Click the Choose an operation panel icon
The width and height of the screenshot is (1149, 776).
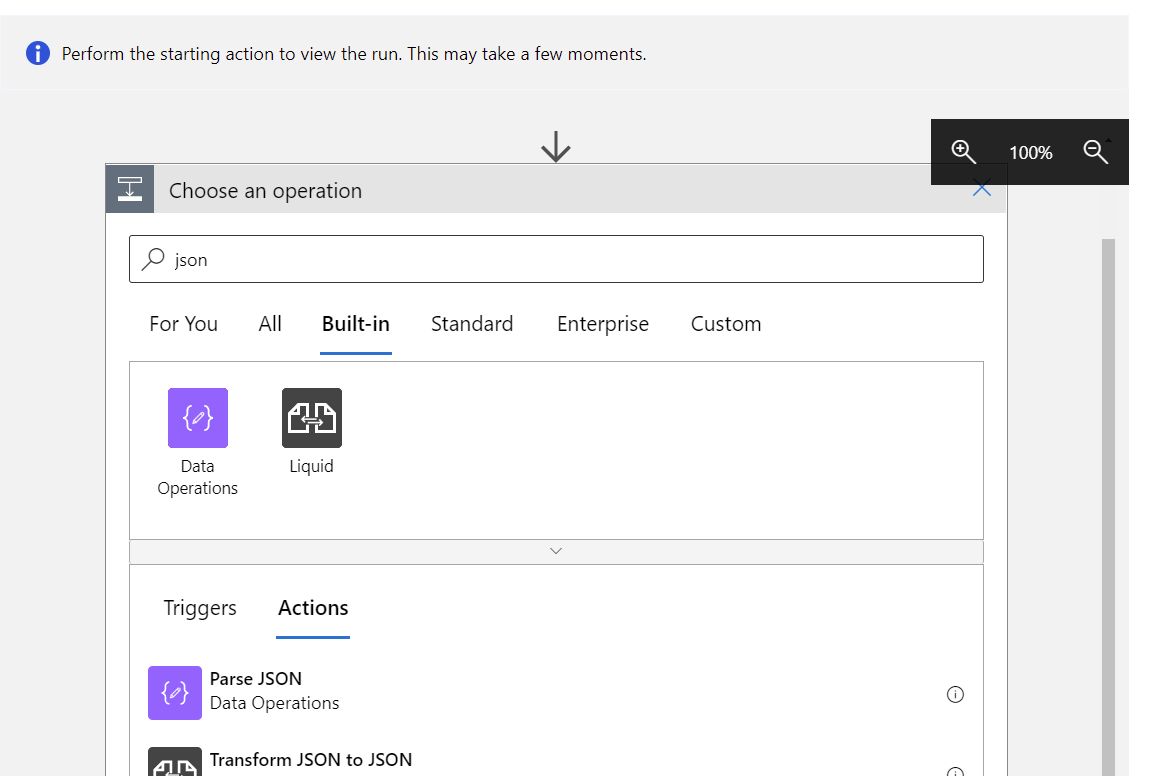click(x=129, y=189)
